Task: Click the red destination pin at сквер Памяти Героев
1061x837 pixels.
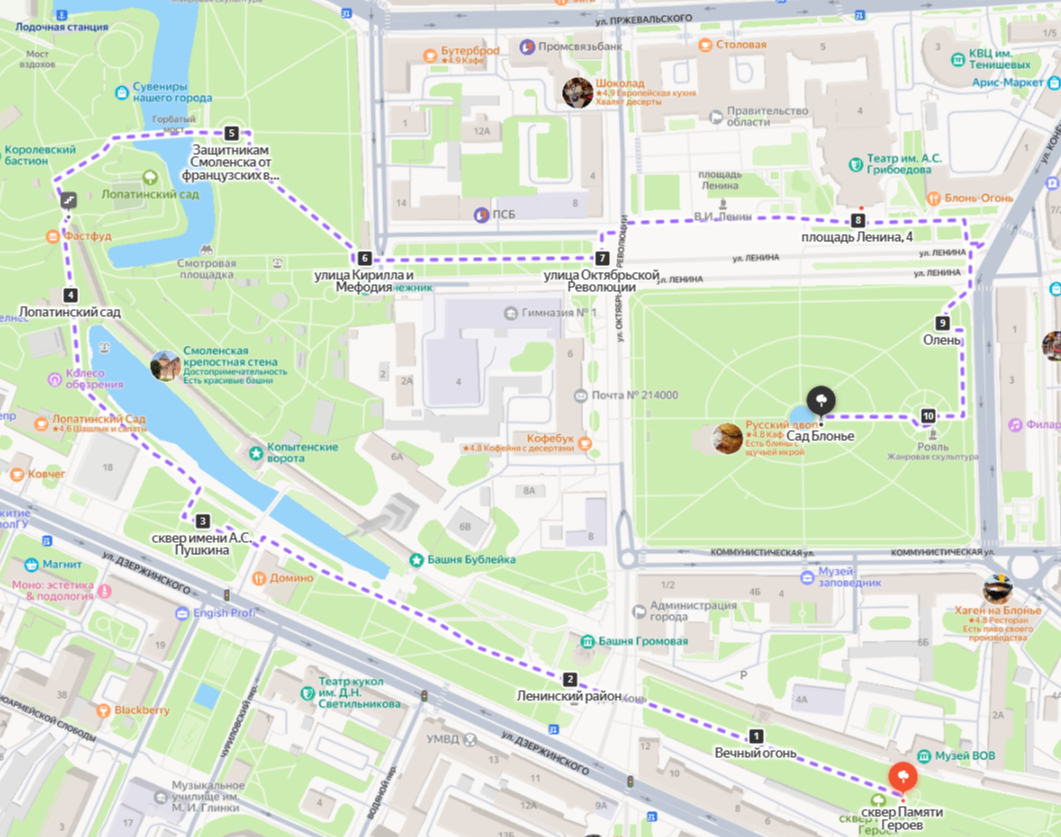Action: coord(903,776)
